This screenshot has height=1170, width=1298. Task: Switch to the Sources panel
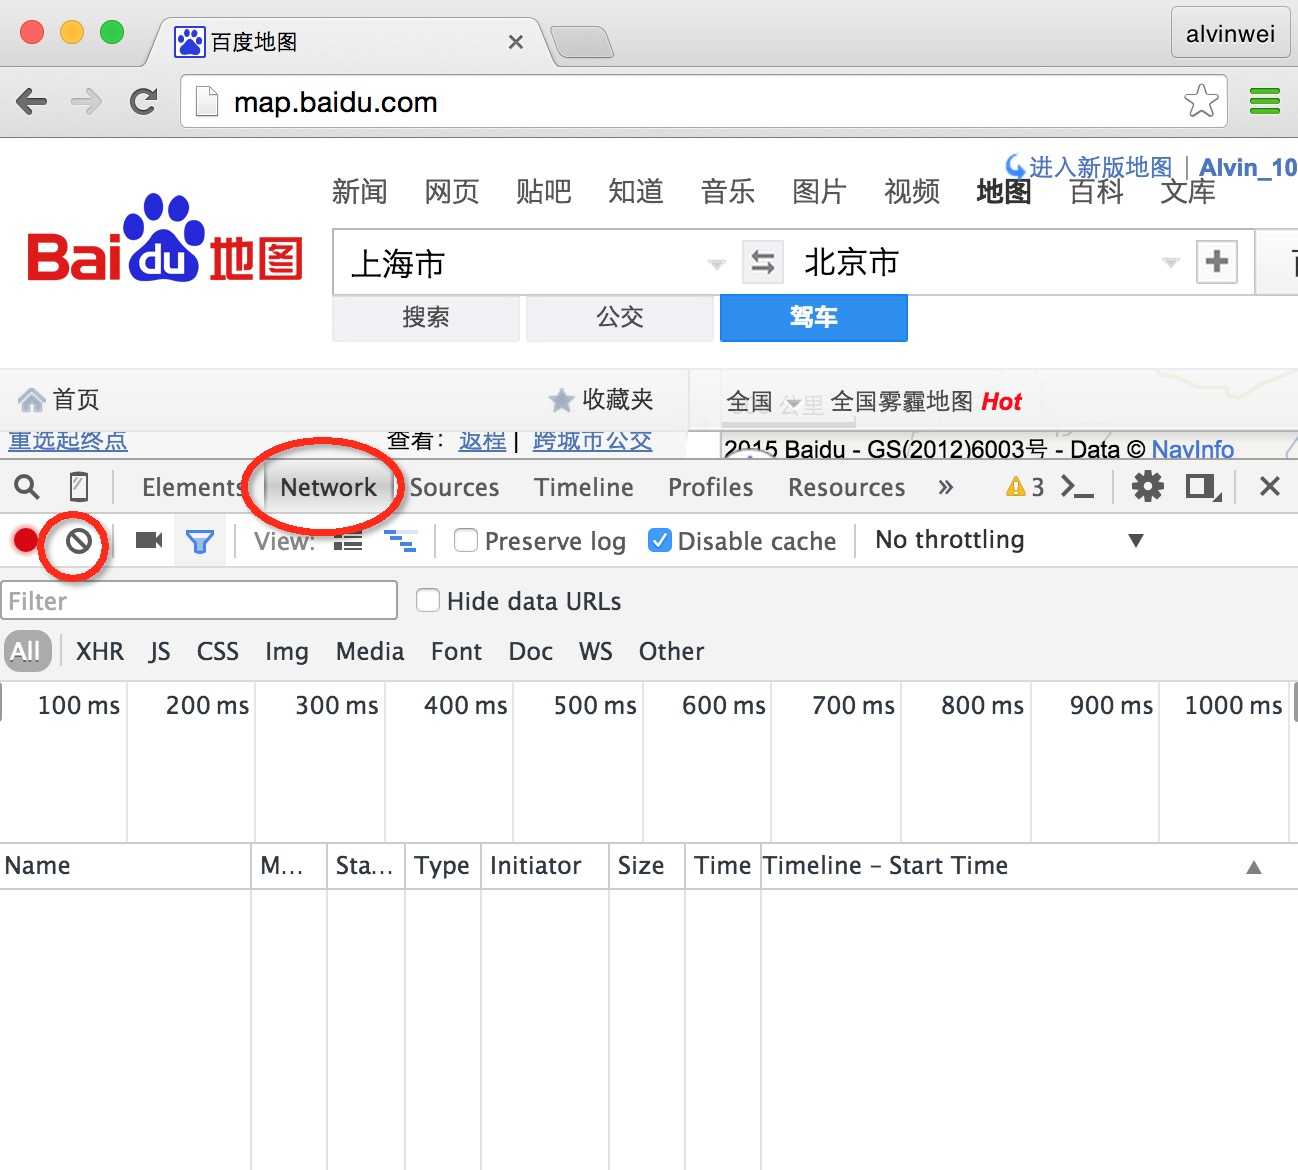pyautogui.click(x=454, y=487)
